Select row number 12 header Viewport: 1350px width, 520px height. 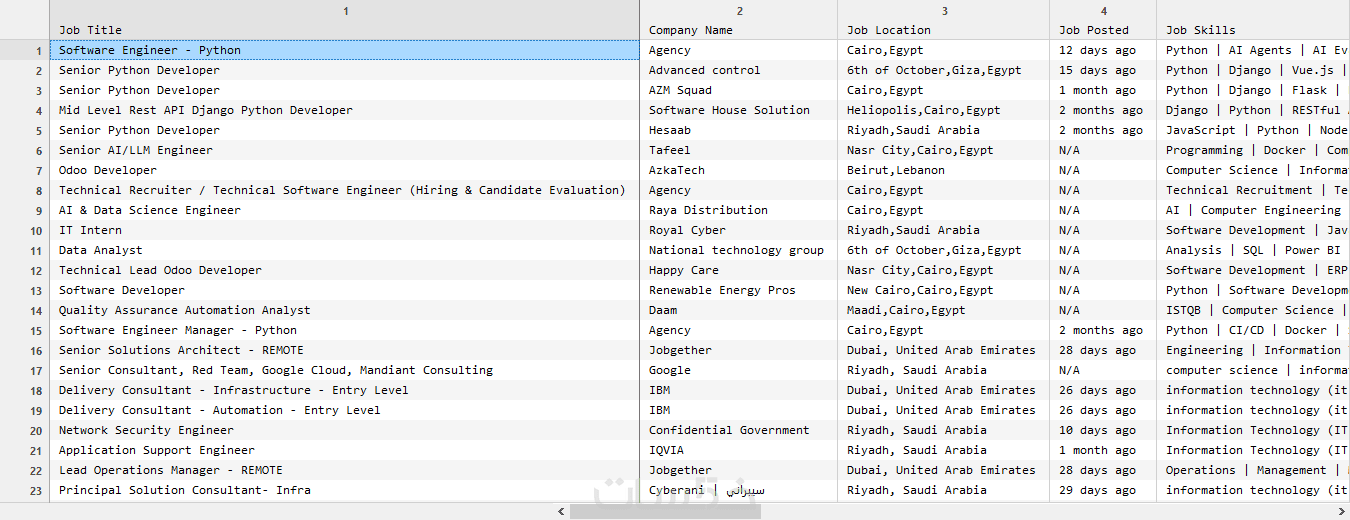coord(25,270)
